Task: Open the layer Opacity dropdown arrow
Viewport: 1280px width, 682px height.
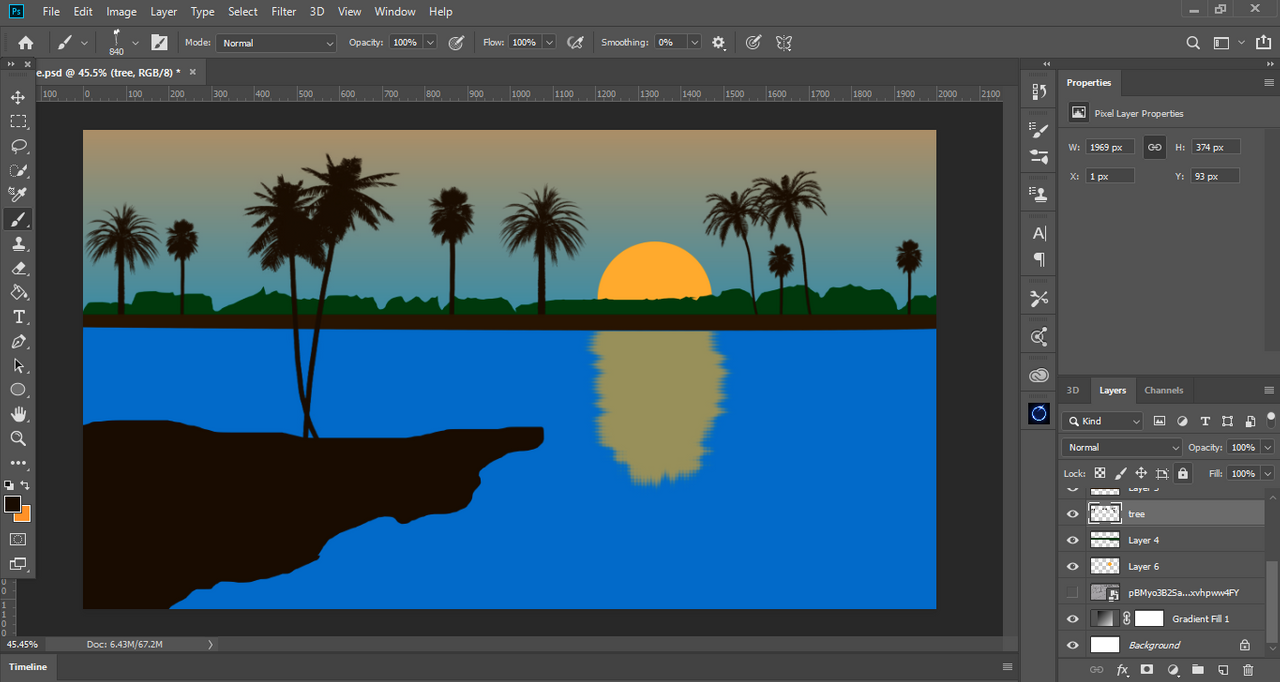Action: click(x=1268, y=447)
